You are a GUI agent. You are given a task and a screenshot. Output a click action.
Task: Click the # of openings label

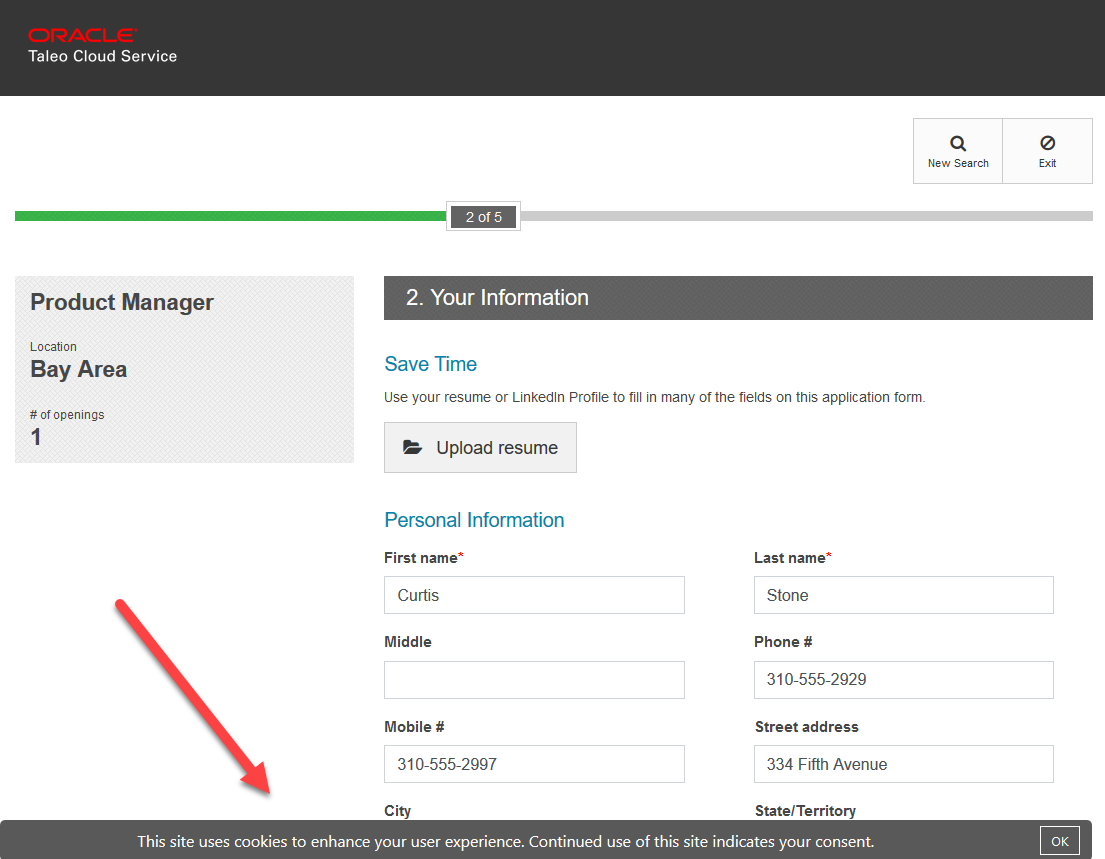click(x=67, y=414)
